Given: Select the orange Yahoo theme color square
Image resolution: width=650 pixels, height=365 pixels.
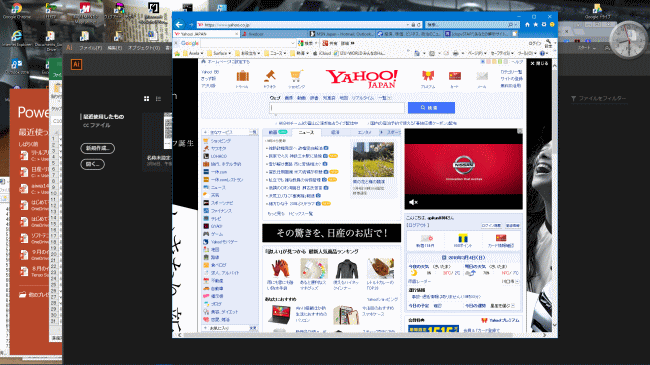Looking at the screenshot, I should coord(494,62).
